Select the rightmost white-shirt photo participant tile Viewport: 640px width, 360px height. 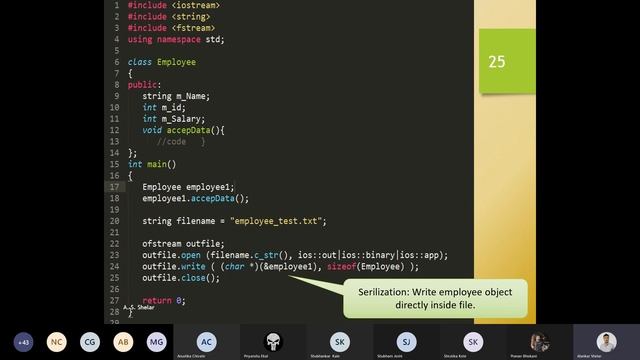point(607,342)
